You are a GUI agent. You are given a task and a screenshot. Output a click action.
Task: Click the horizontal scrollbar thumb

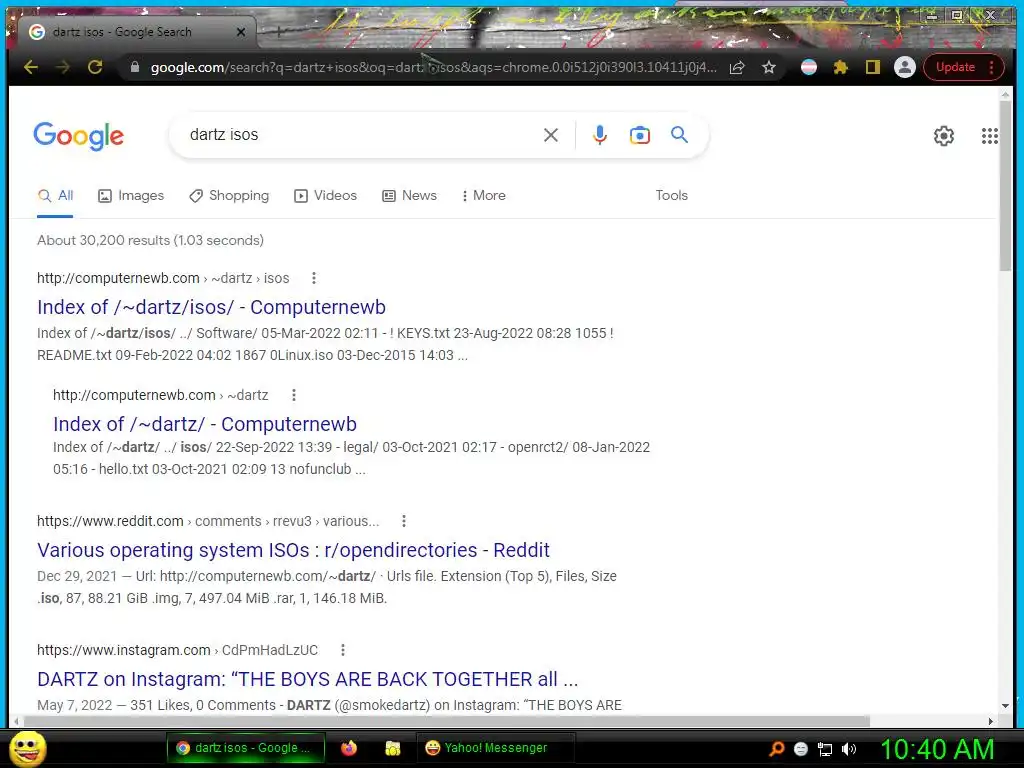(447, 721)
